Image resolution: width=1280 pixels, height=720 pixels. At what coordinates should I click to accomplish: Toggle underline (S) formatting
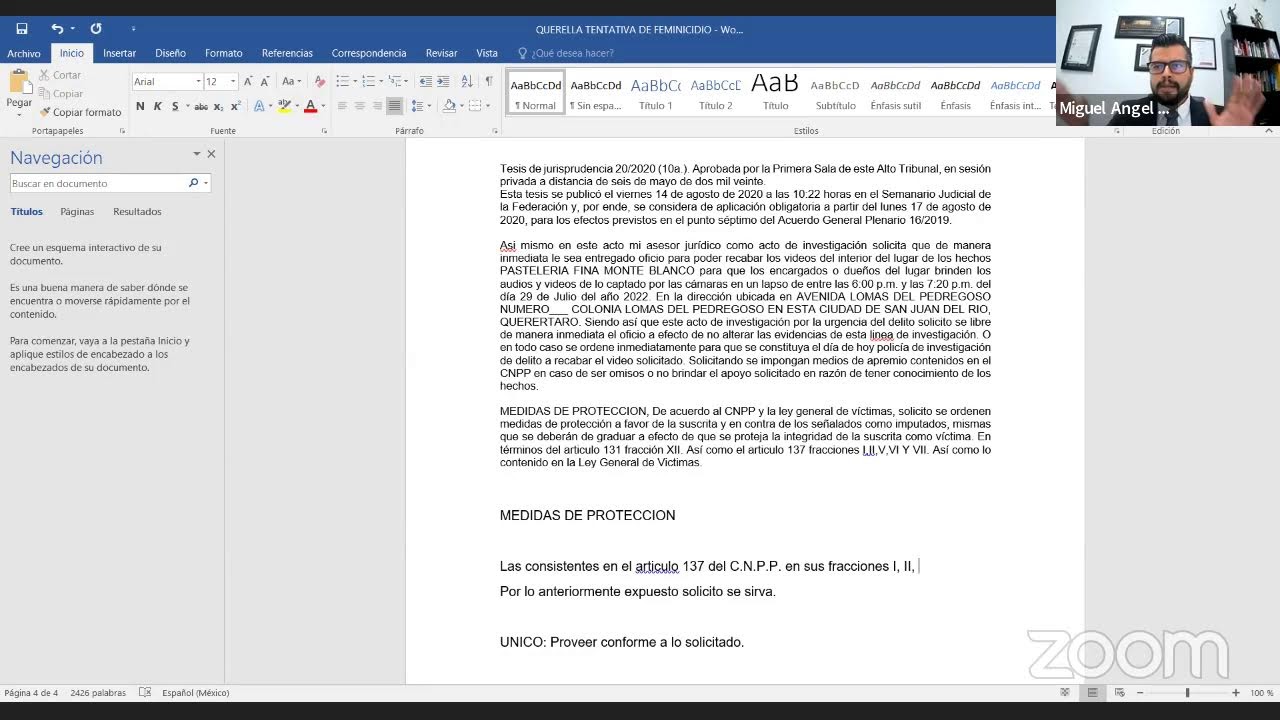(175, 106)
